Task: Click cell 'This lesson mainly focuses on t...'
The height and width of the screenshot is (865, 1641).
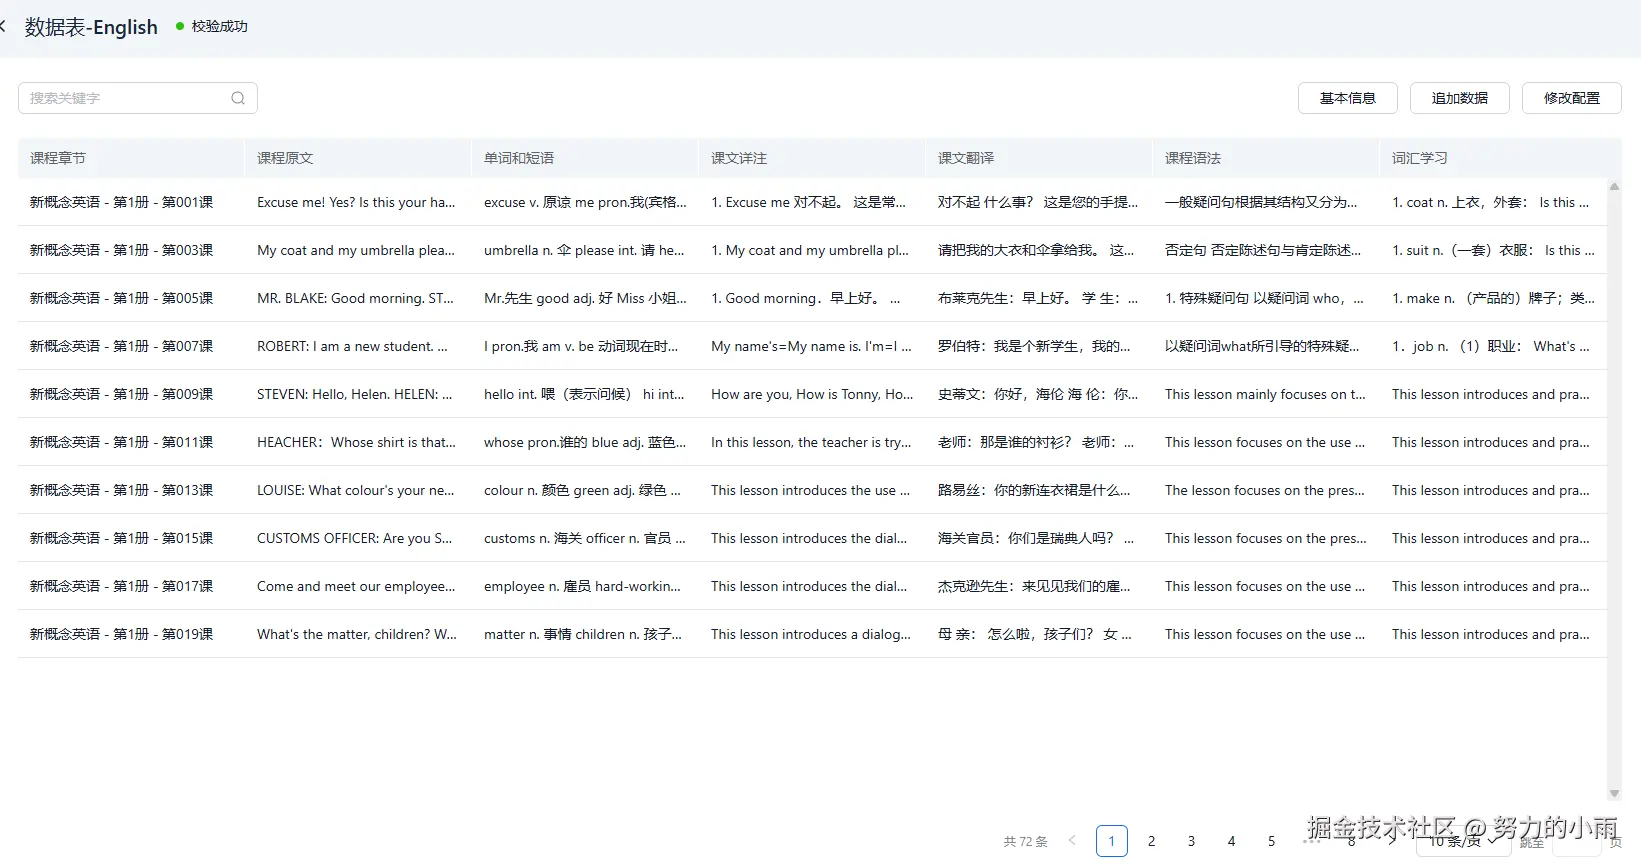Action: pos(1265,394)
